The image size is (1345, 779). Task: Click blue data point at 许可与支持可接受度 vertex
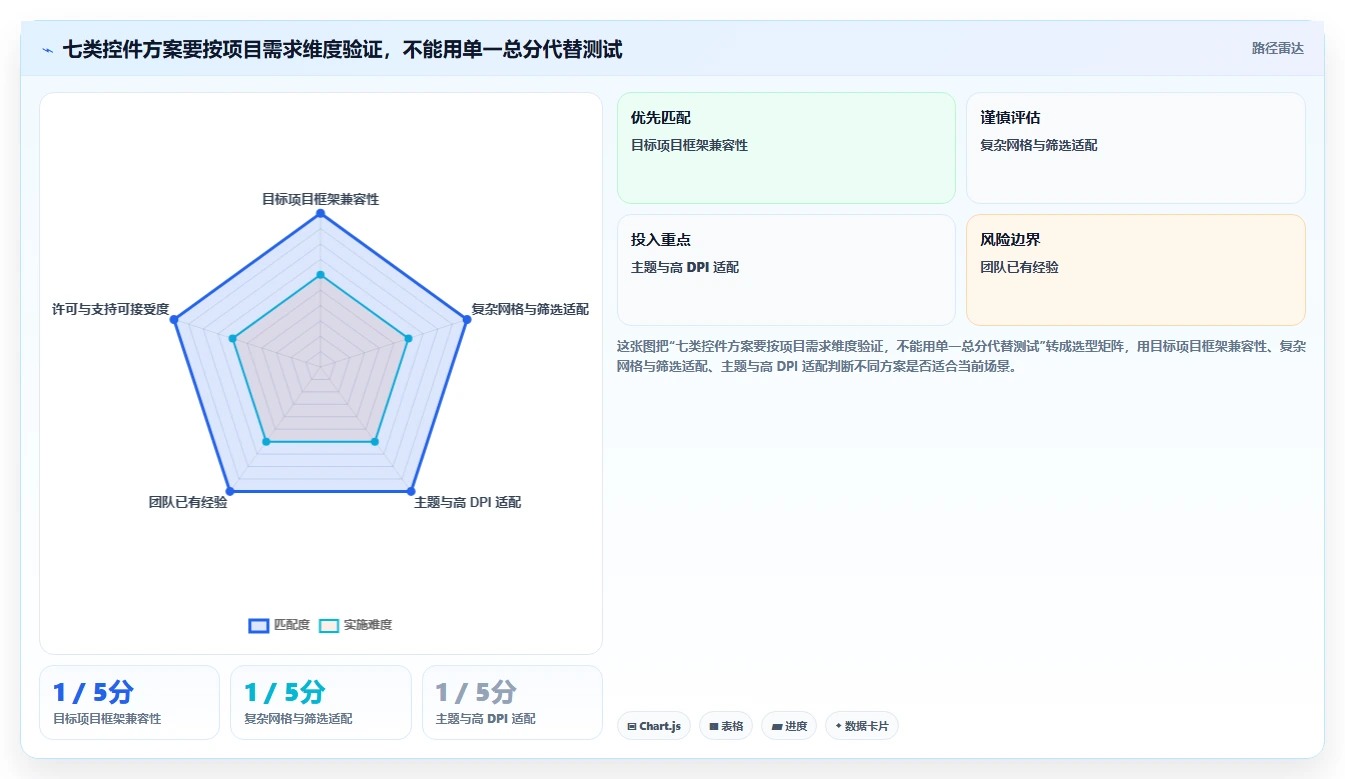pyautogui.click(x=174, y=320)
